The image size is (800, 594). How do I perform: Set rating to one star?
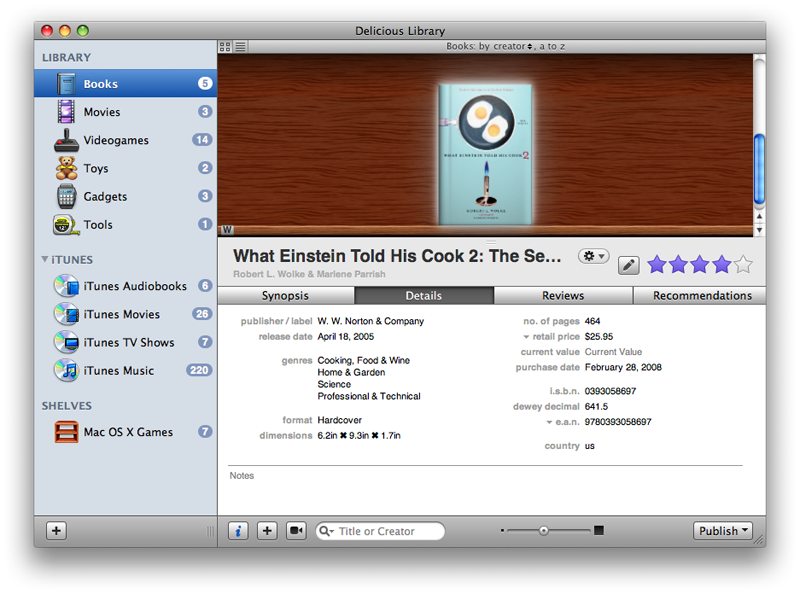click(x=657, y=265)
